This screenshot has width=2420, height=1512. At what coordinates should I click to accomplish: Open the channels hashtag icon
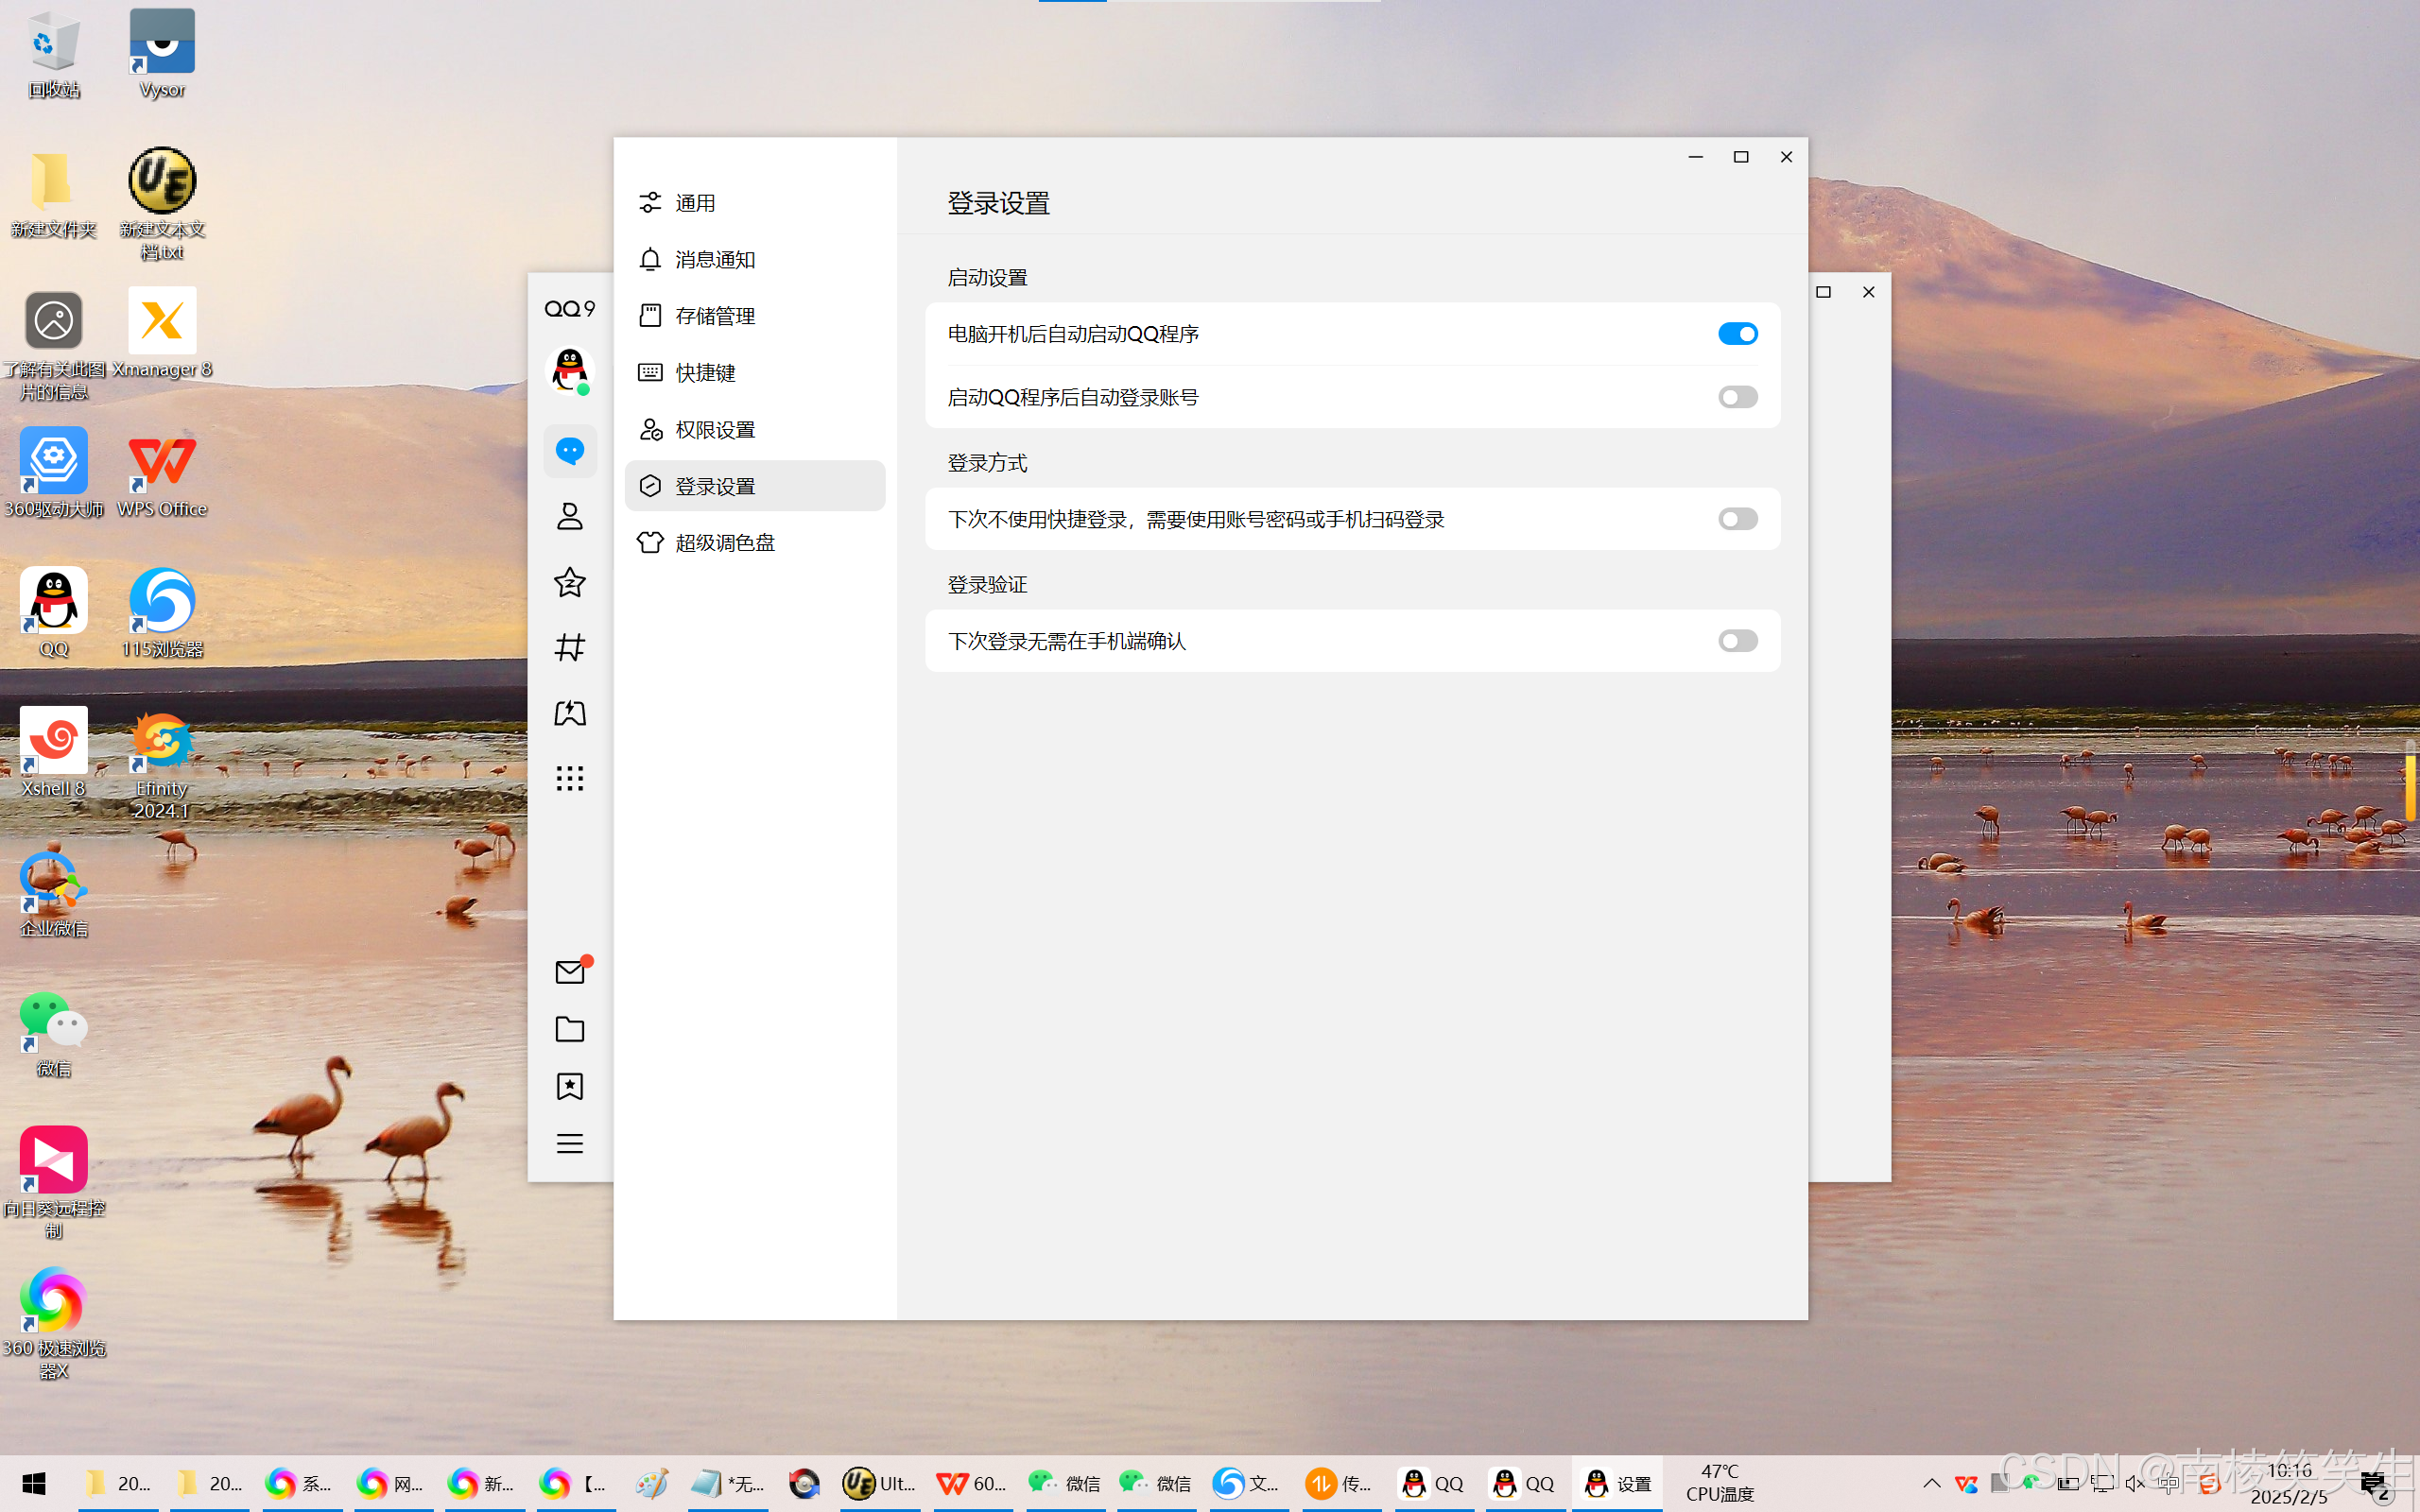(570, 647)
